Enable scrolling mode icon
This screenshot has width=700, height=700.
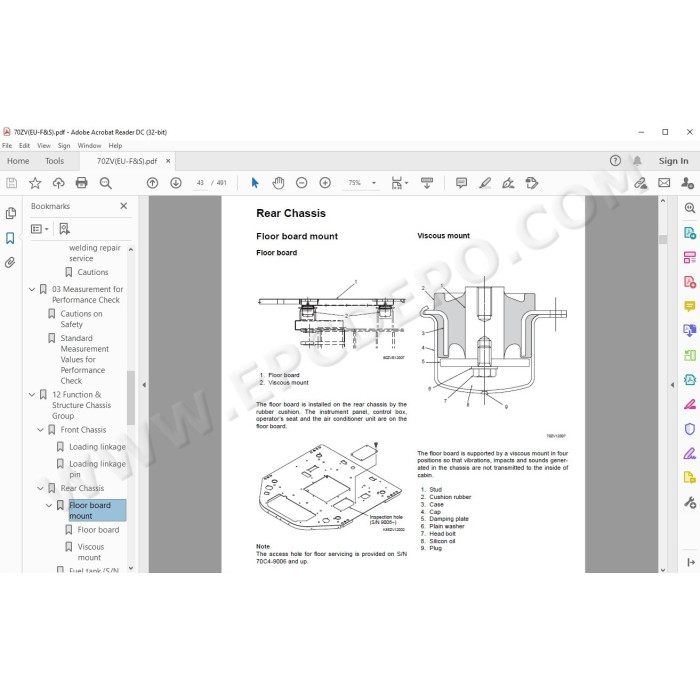[x=427, y=183]
